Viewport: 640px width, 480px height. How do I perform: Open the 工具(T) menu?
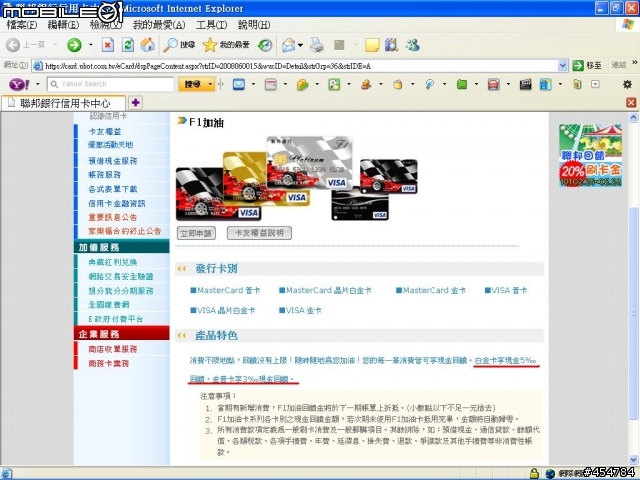click(211, 25)
